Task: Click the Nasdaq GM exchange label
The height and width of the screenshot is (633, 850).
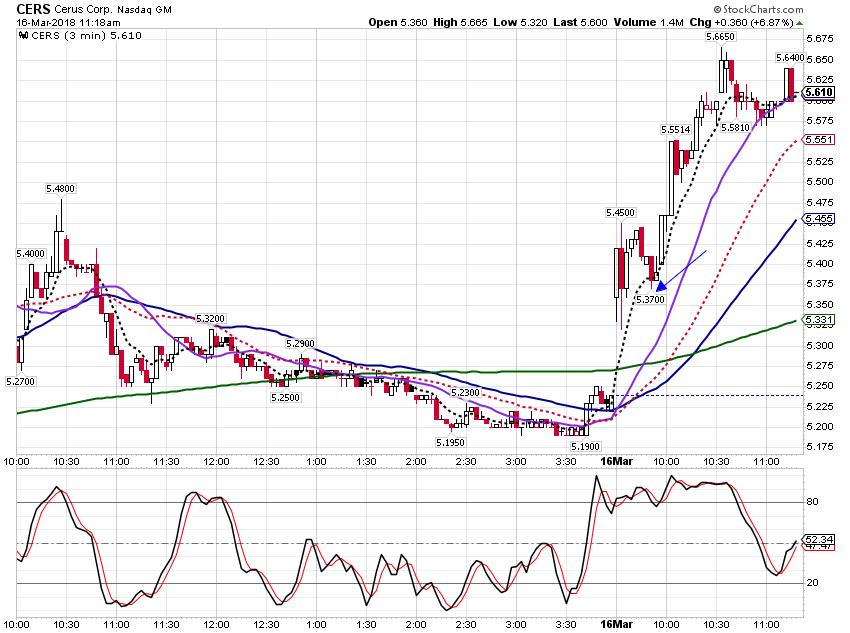Action: tap(143, 10)
